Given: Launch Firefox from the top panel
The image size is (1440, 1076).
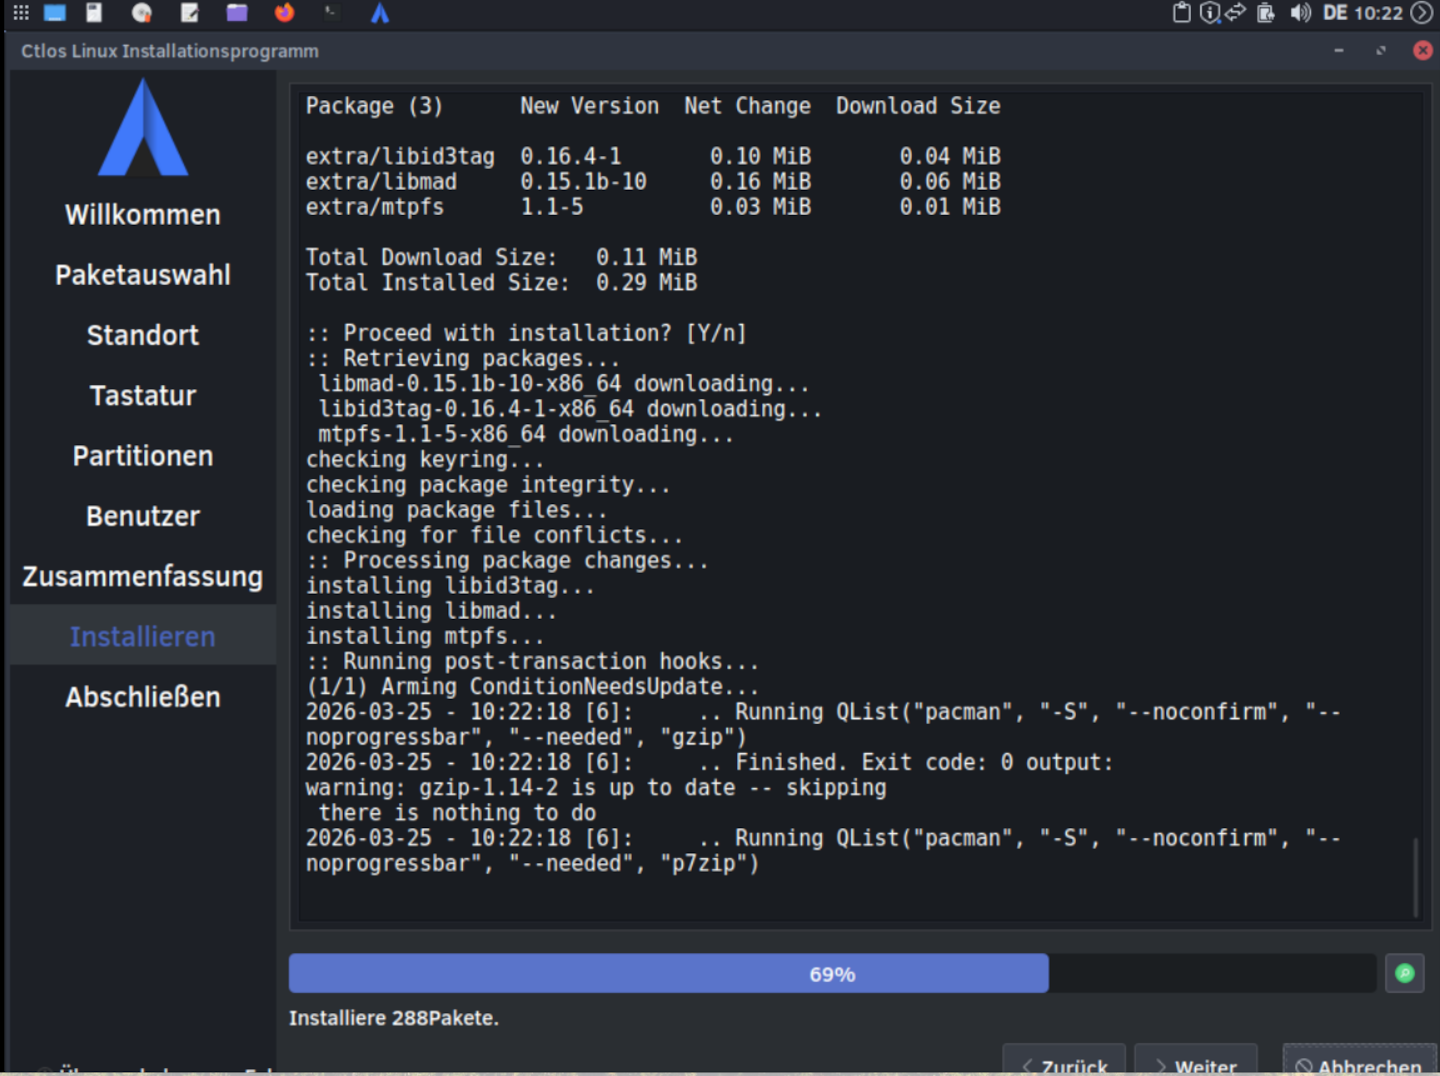Looking at the screenshot, I should click(x=285, y=13).
